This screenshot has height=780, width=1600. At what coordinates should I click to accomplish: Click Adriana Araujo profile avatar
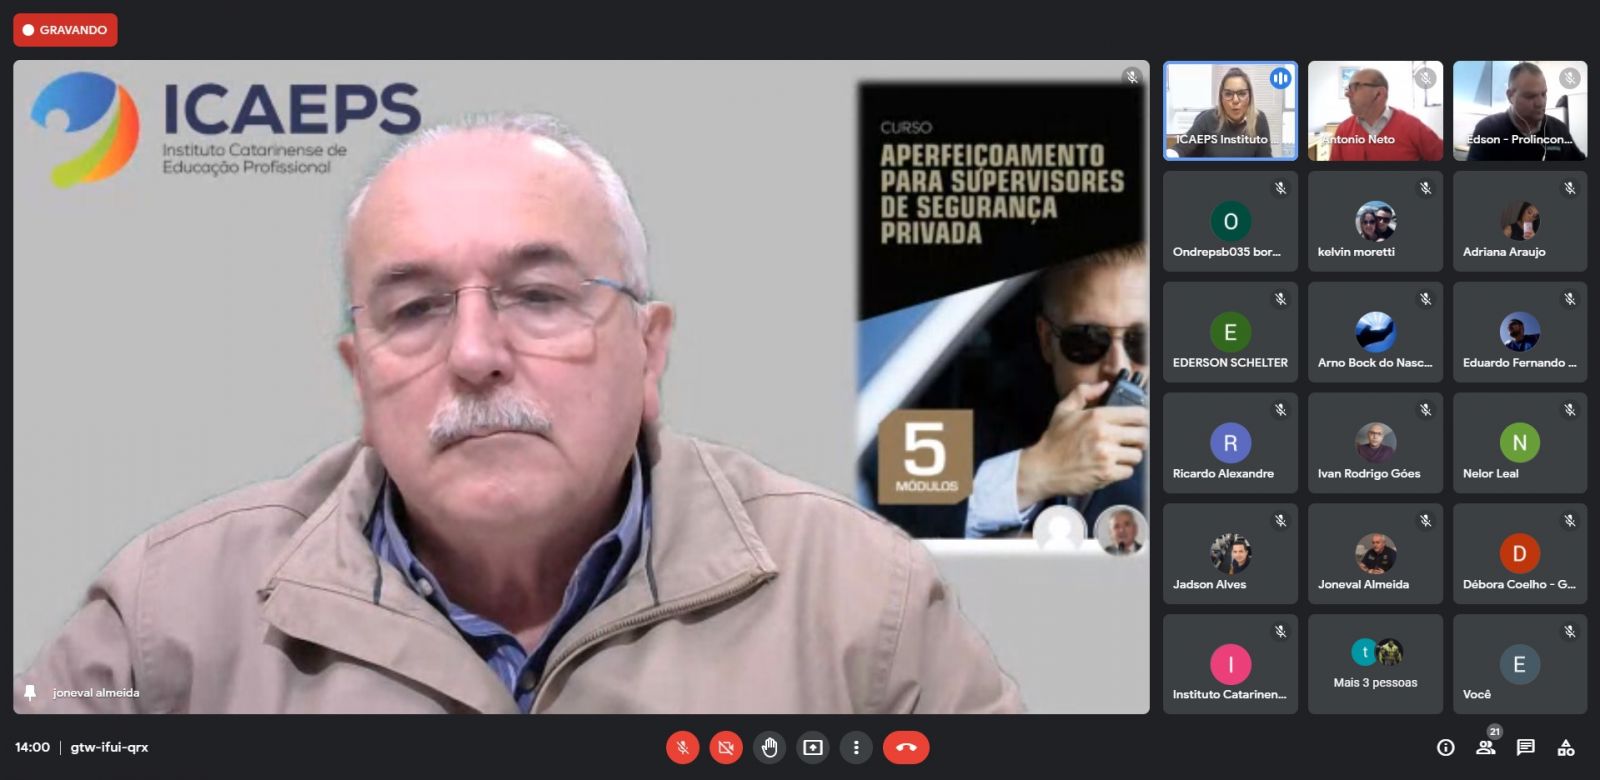pos(1520,221)
